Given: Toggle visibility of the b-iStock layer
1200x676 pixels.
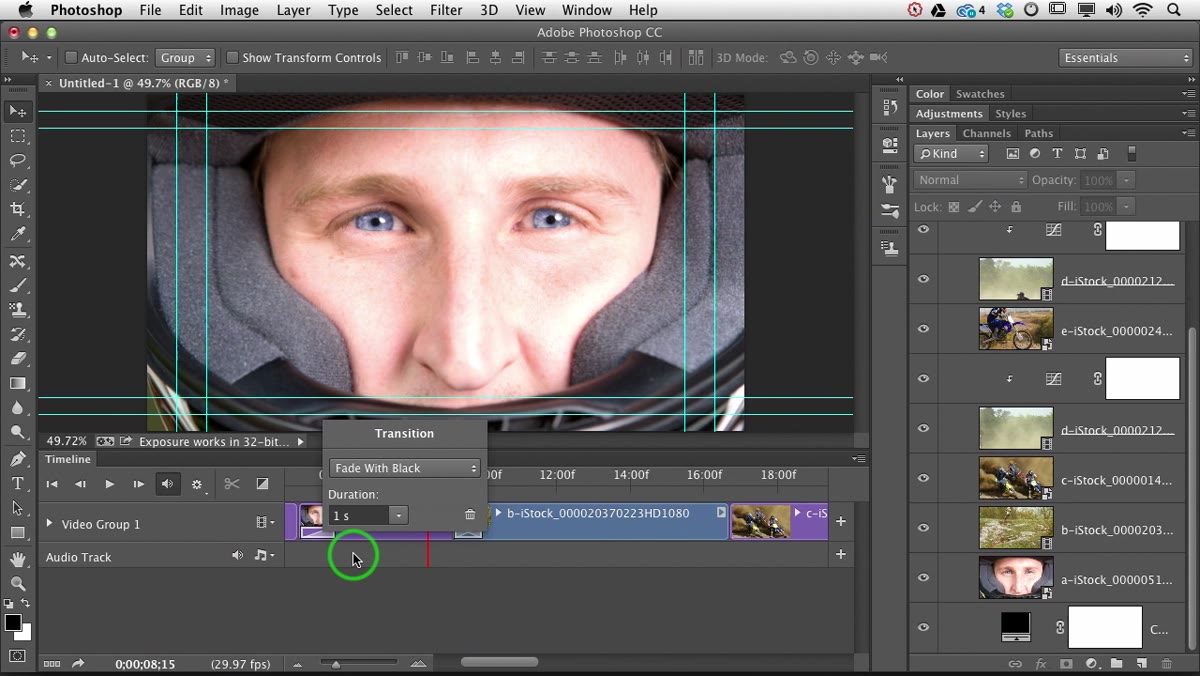Looking at the screenshot, I should click(x=923, y=528).
